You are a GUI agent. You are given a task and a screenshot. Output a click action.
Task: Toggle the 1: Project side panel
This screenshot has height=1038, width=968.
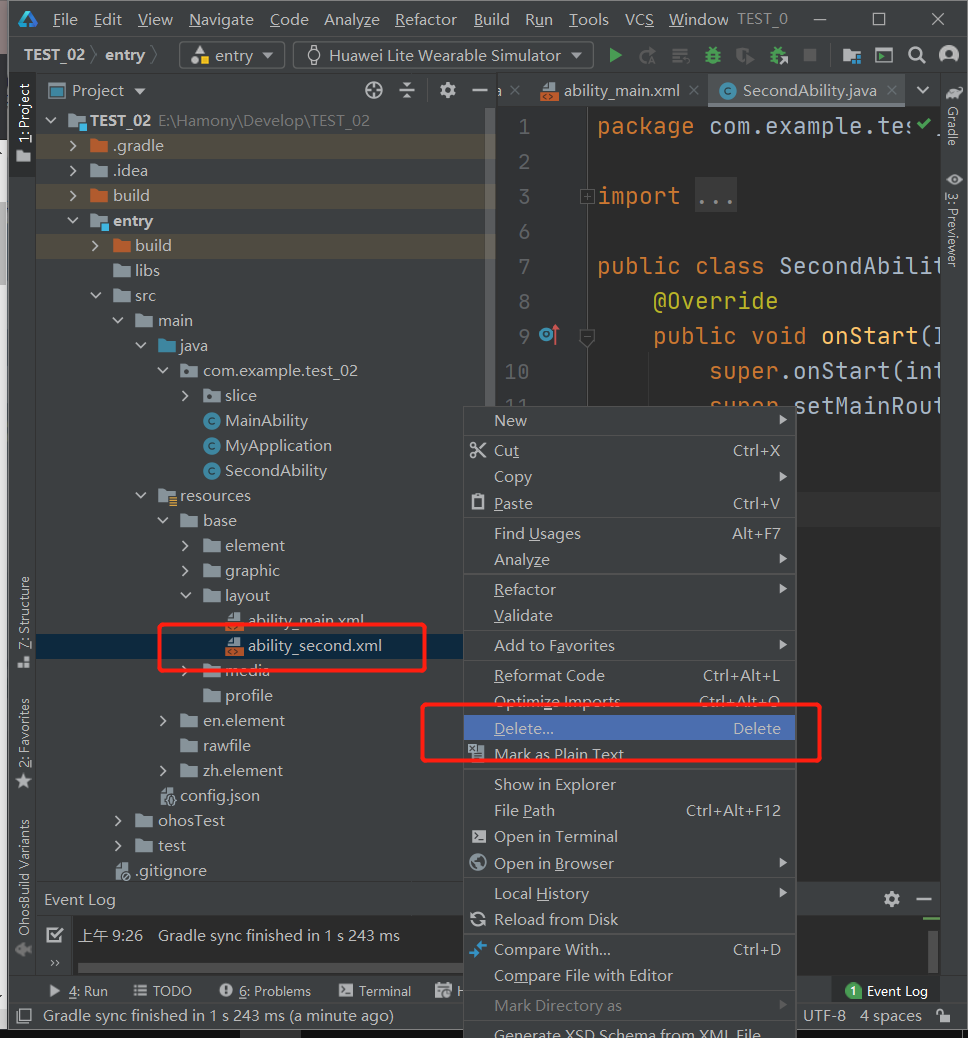pyautogui.click(x=24, y=122)
